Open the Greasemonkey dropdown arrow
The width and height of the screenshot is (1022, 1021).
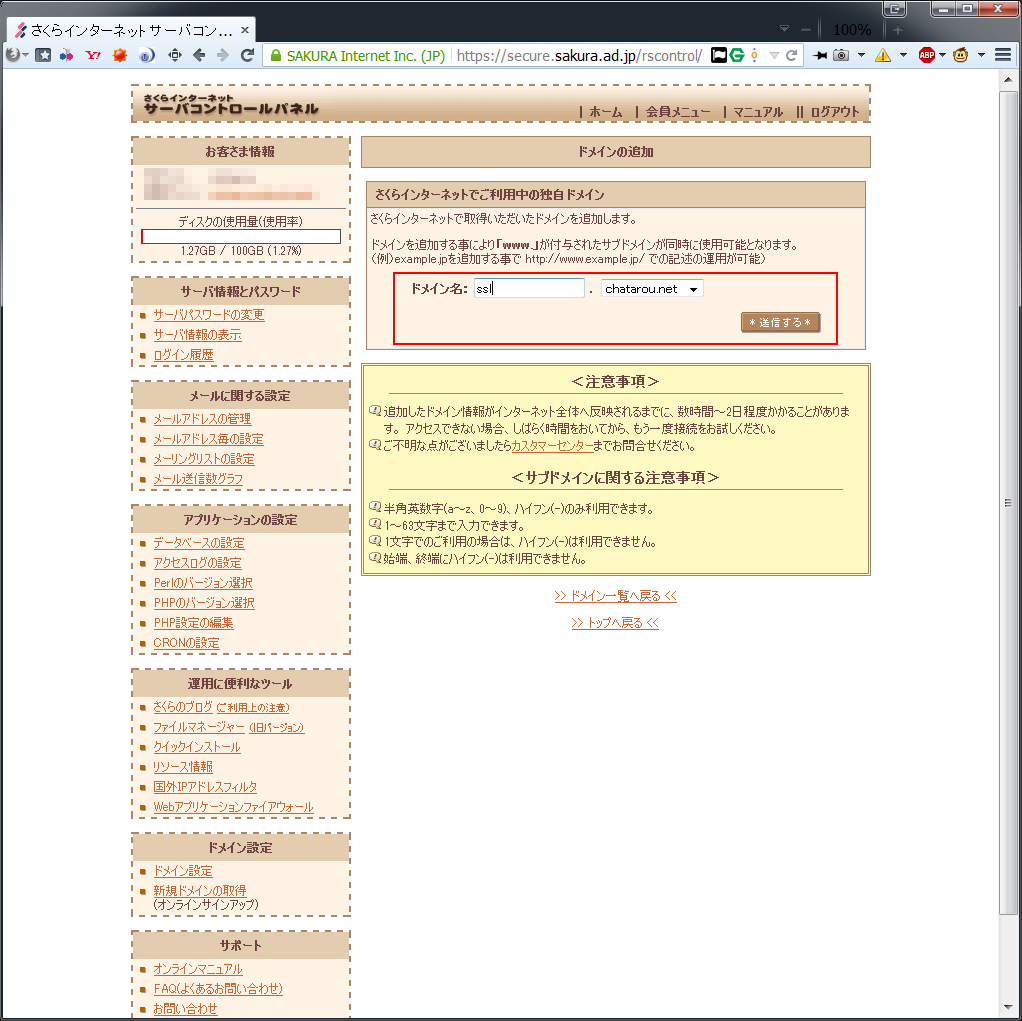(x=982, y=55)
